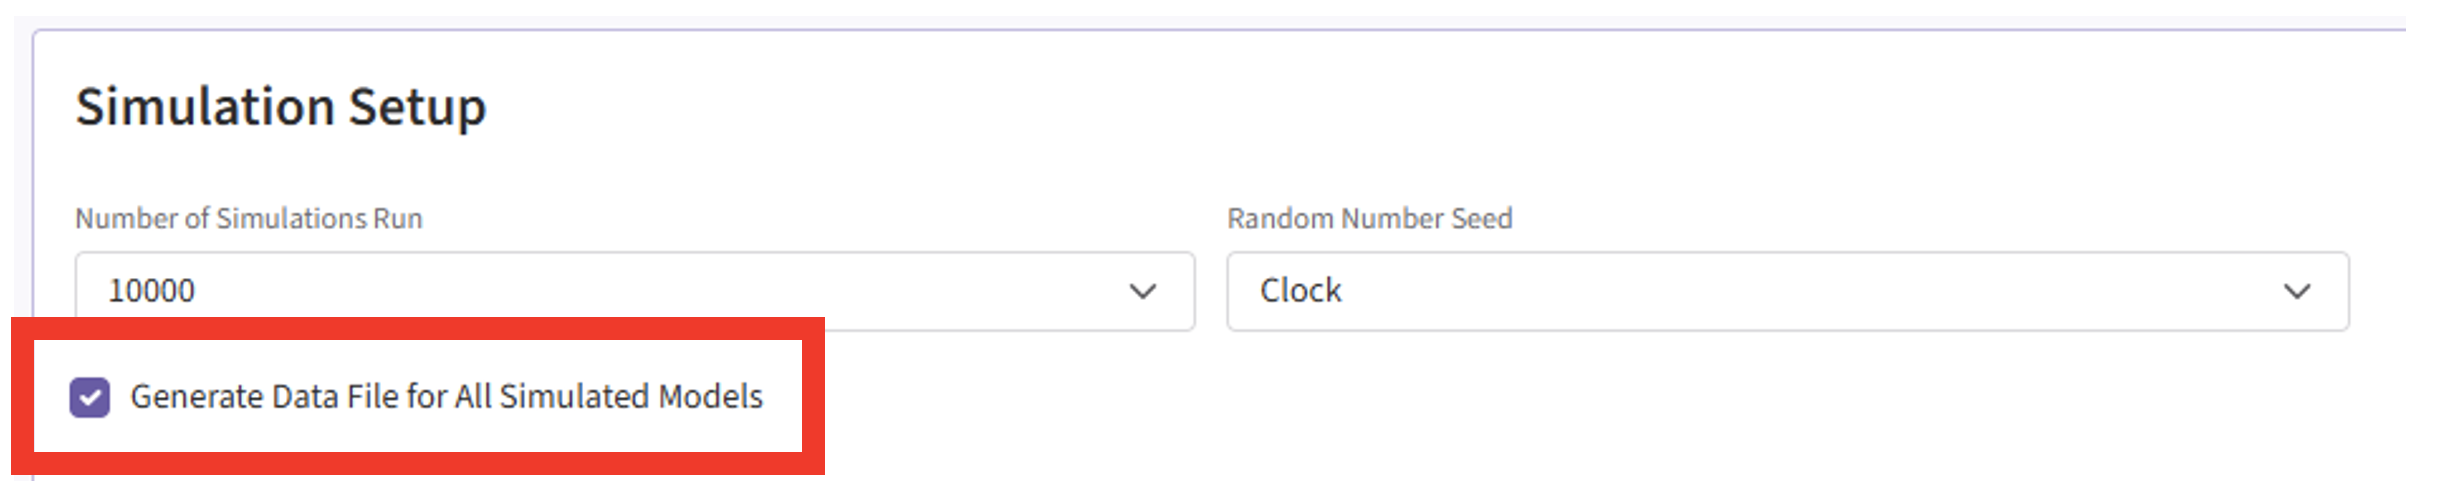Screen dimensions: 2440x498
Task: Click the word 'Run' in the field label
Action: tap(398, 218)
